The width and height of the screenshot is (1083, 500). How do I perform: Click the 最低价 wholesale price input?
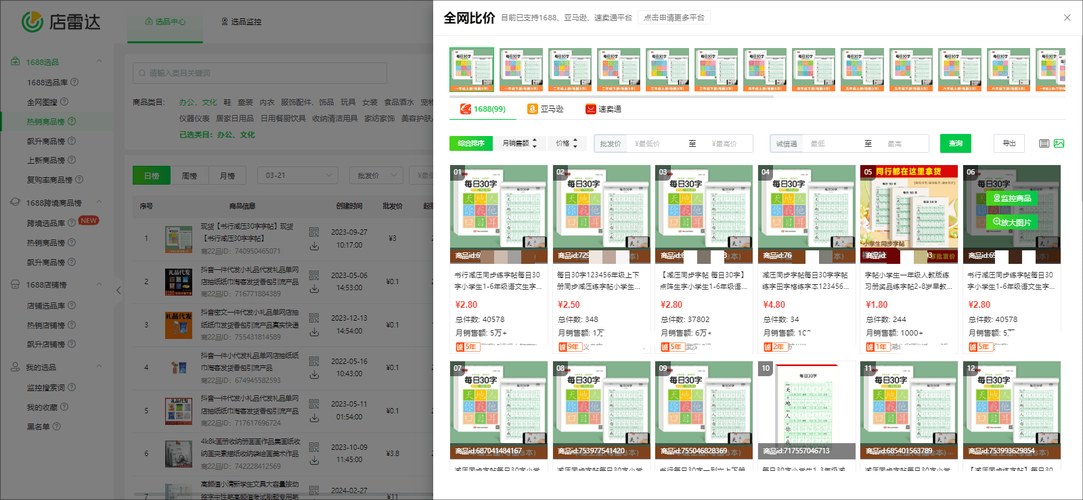pos(656,144)
